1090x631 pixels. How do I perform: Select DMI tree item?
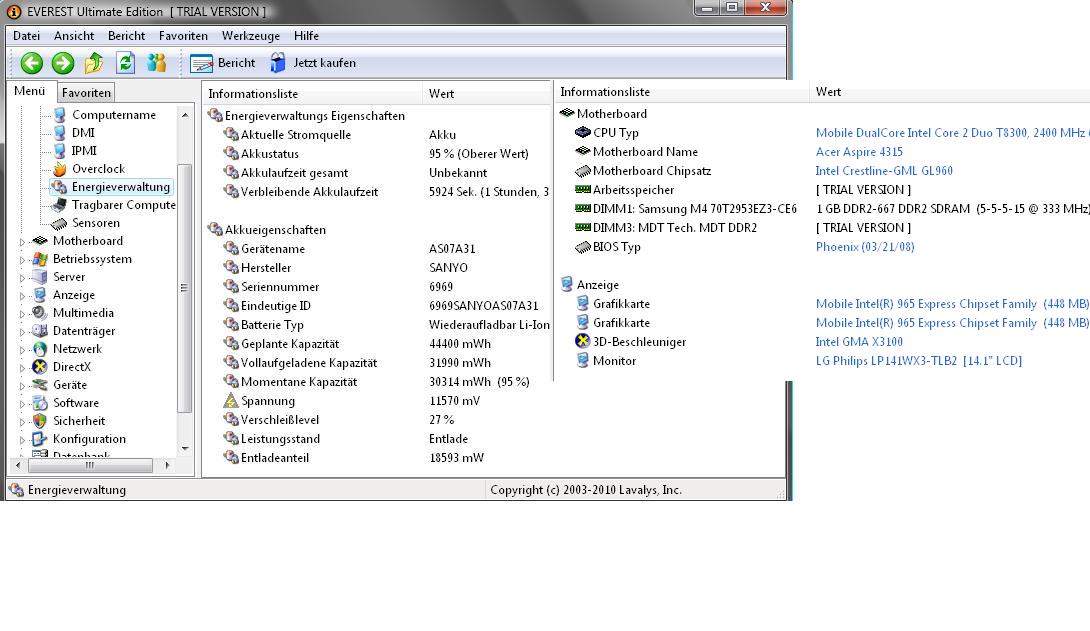click(83, 133)
